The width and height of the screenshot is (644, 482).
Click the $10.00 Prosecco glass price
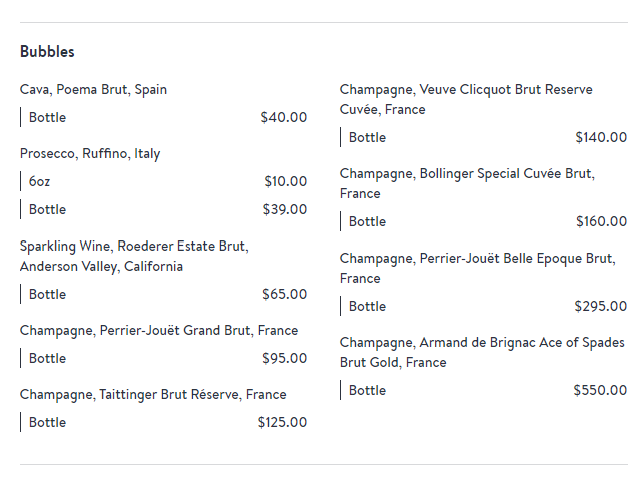pyautogui.click(x=286, y=181)
